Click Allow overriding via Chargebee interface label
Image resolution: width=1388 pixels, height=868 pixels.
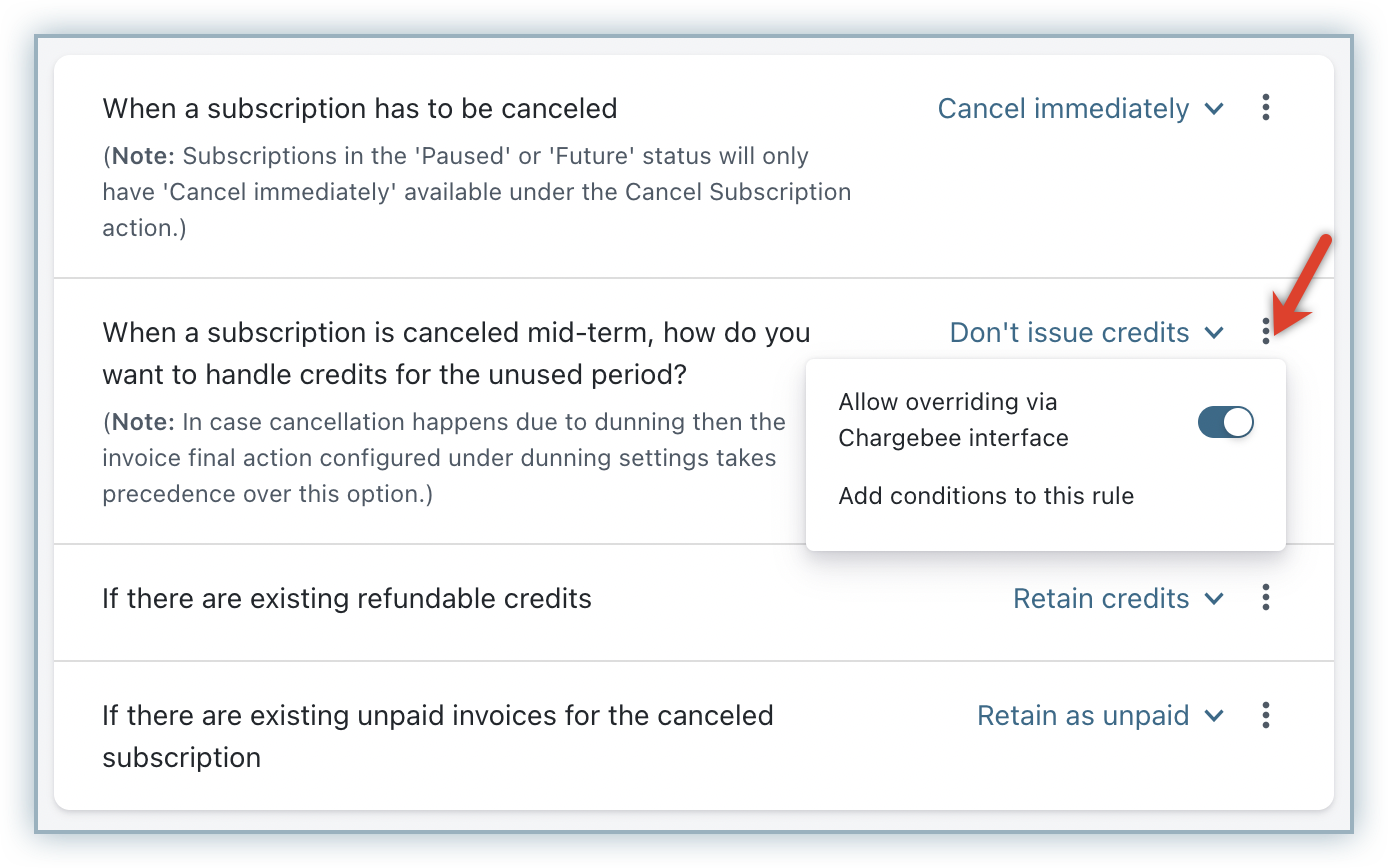(953, 420)
